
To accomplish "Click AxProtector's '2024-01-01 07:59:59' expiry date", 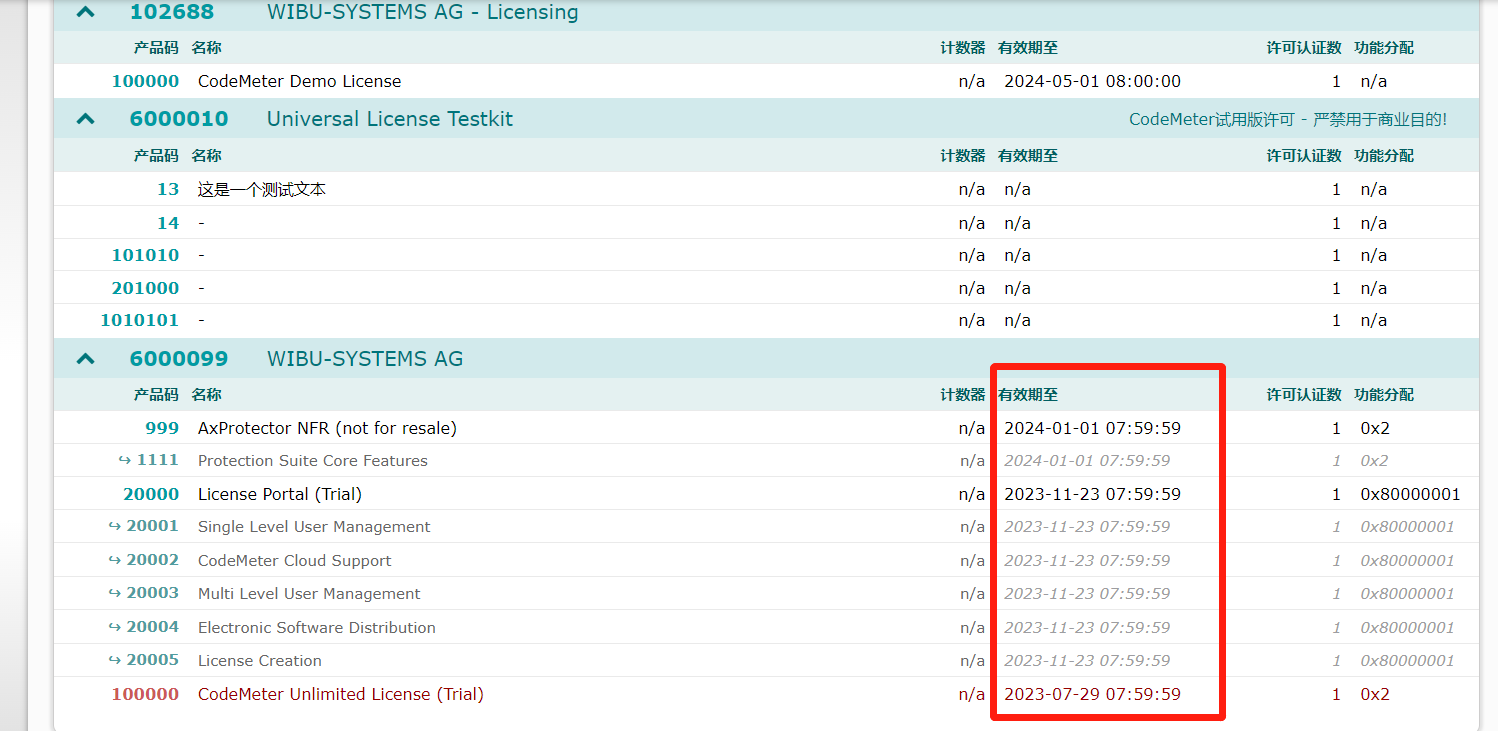I will tap(1092, 428).
